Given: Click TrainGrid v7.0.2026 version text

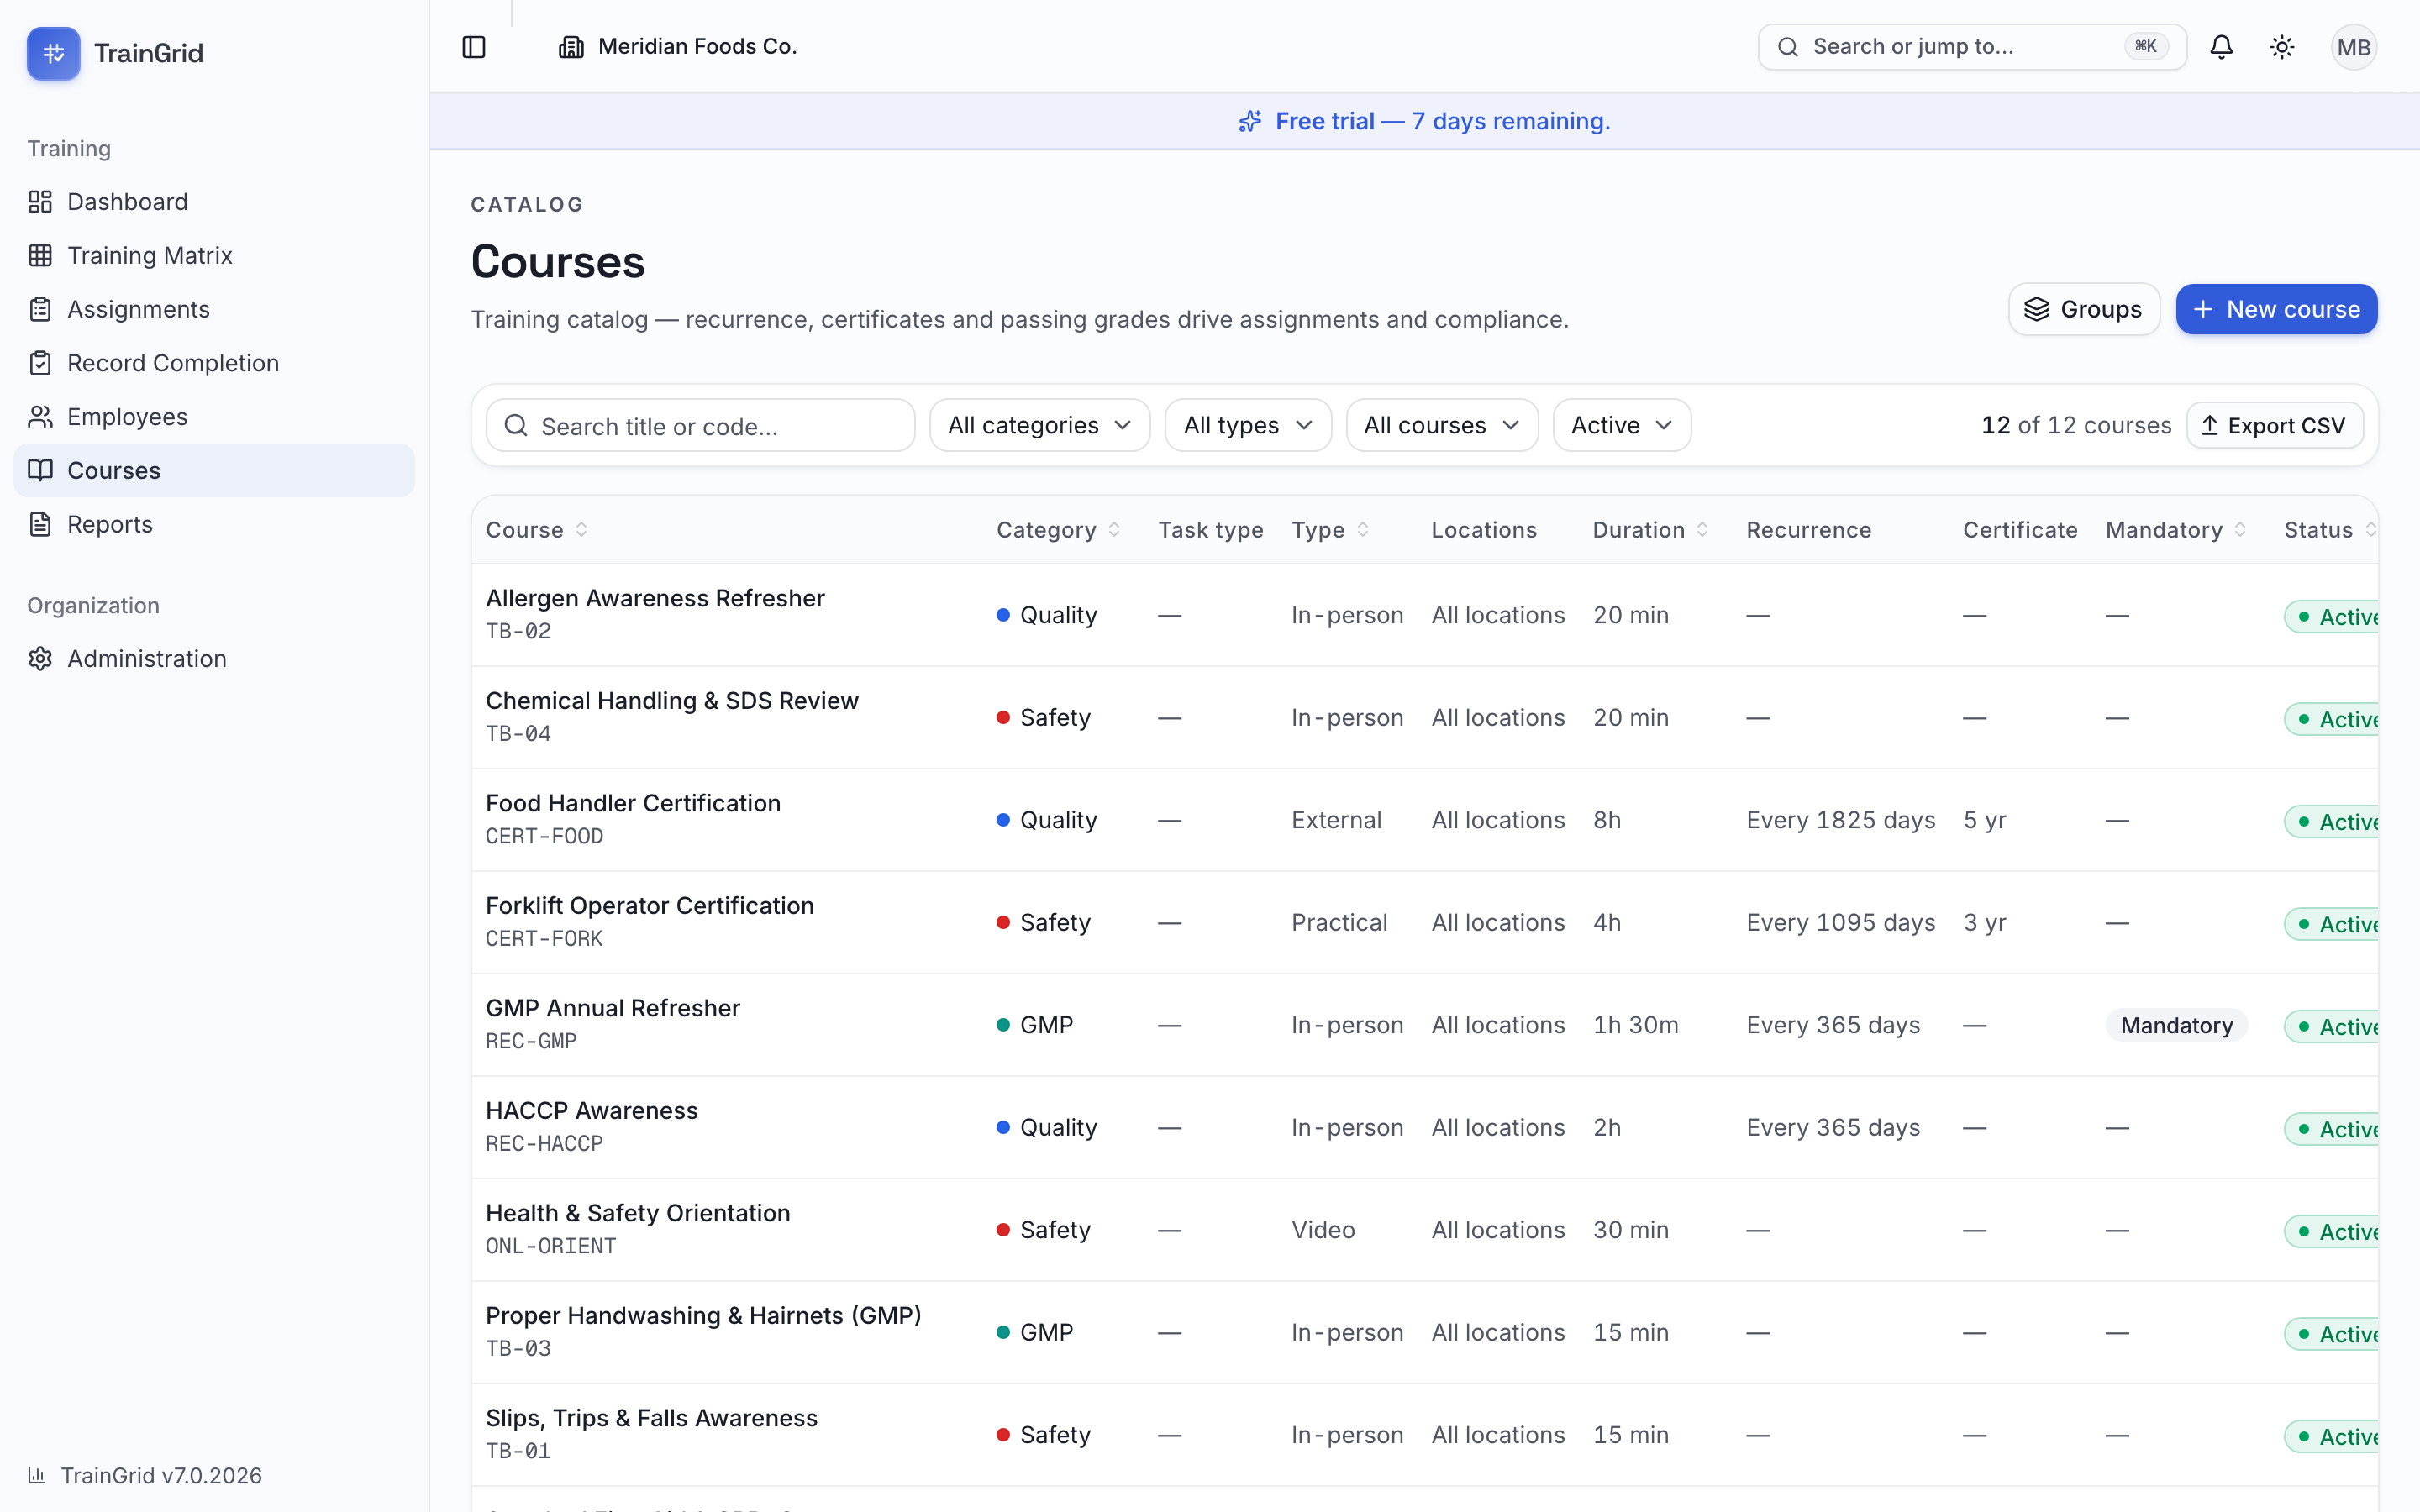Looking at the screenshot, I should point(161,1476).
